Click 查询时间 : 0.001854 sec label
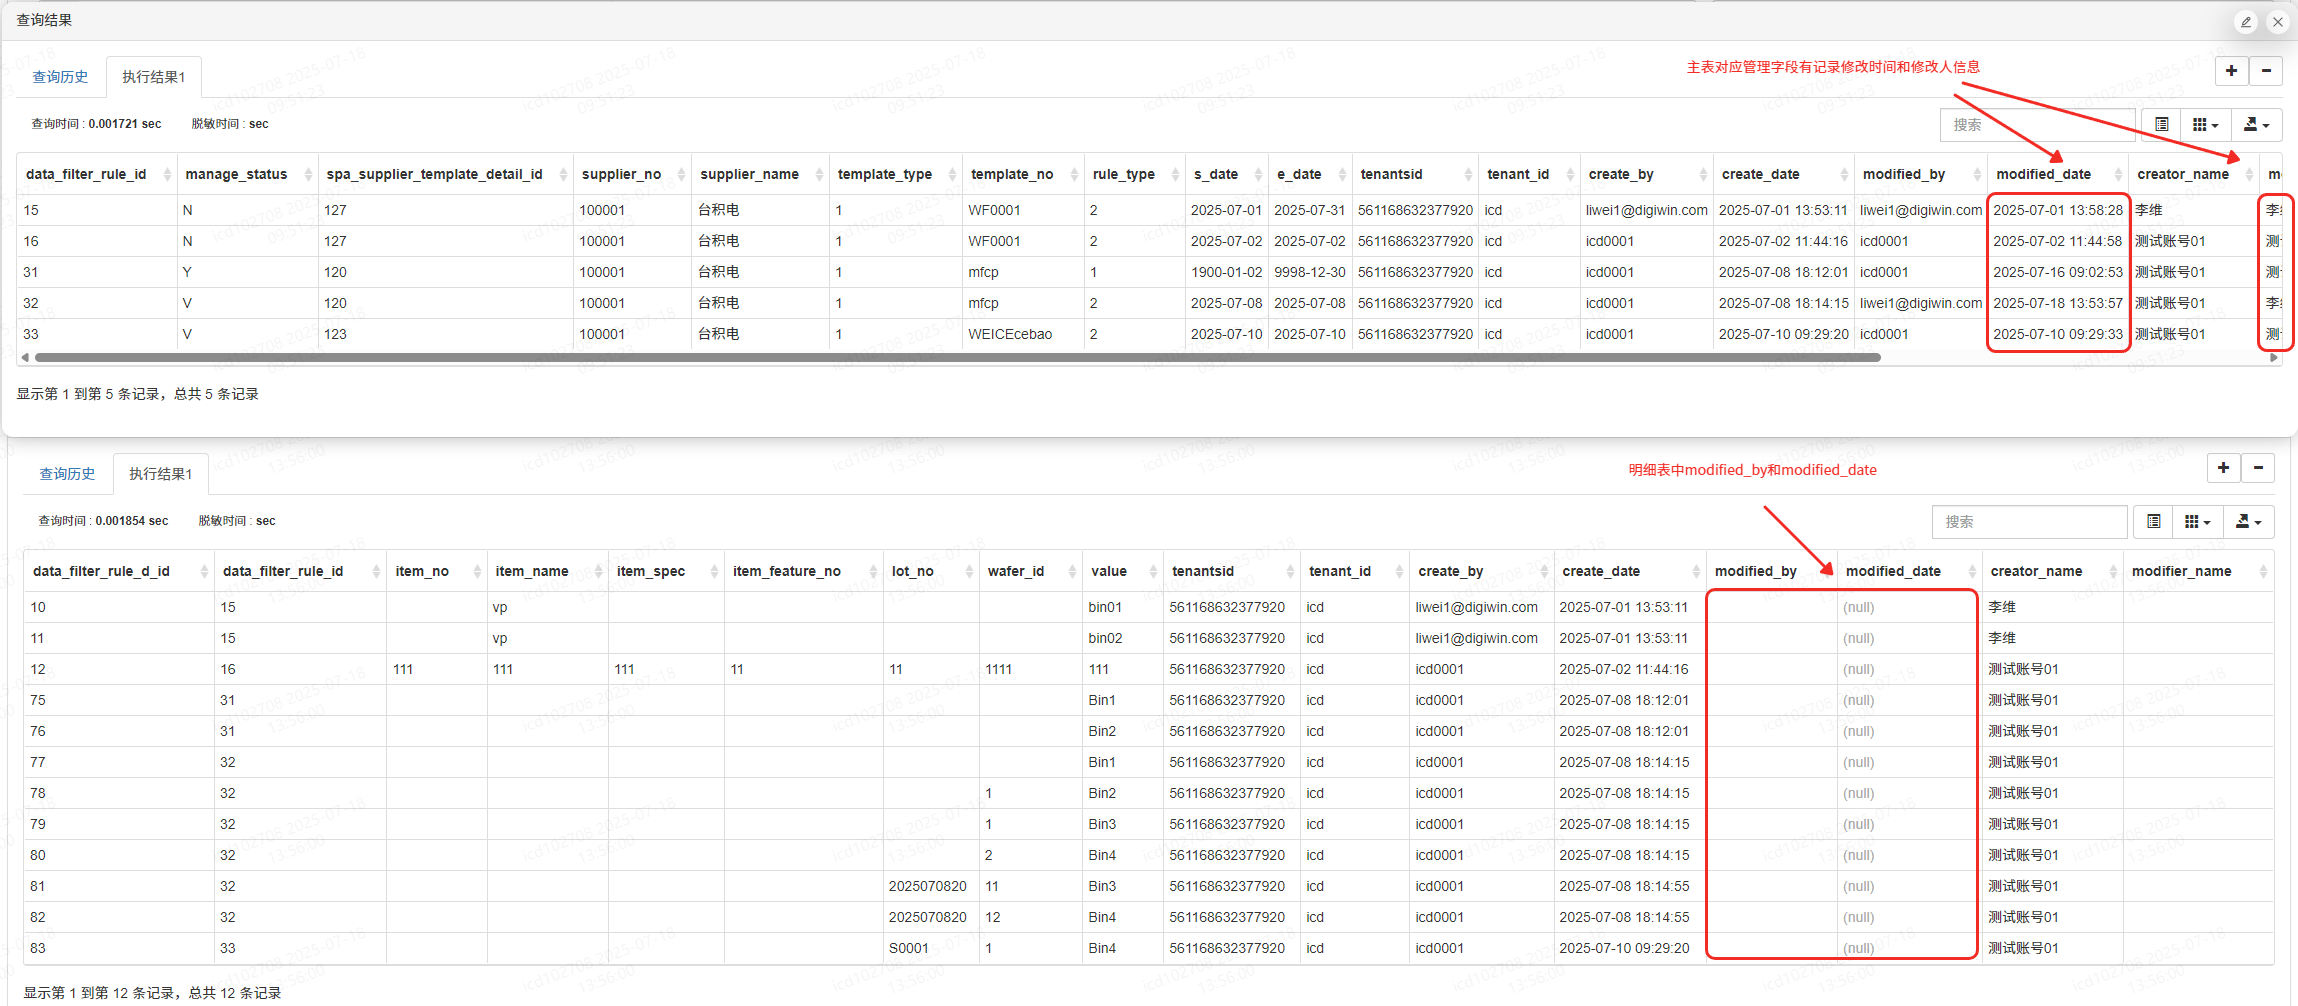 [103, 521]
